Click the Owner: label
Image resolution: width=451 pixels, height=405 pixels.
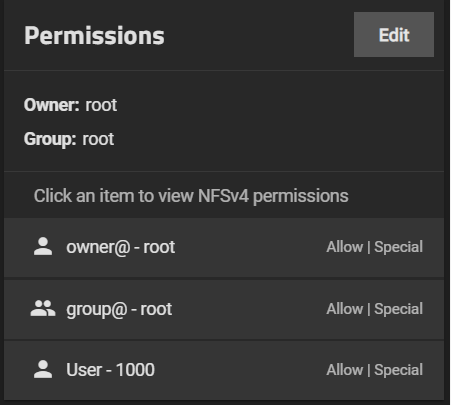(52, 105)
